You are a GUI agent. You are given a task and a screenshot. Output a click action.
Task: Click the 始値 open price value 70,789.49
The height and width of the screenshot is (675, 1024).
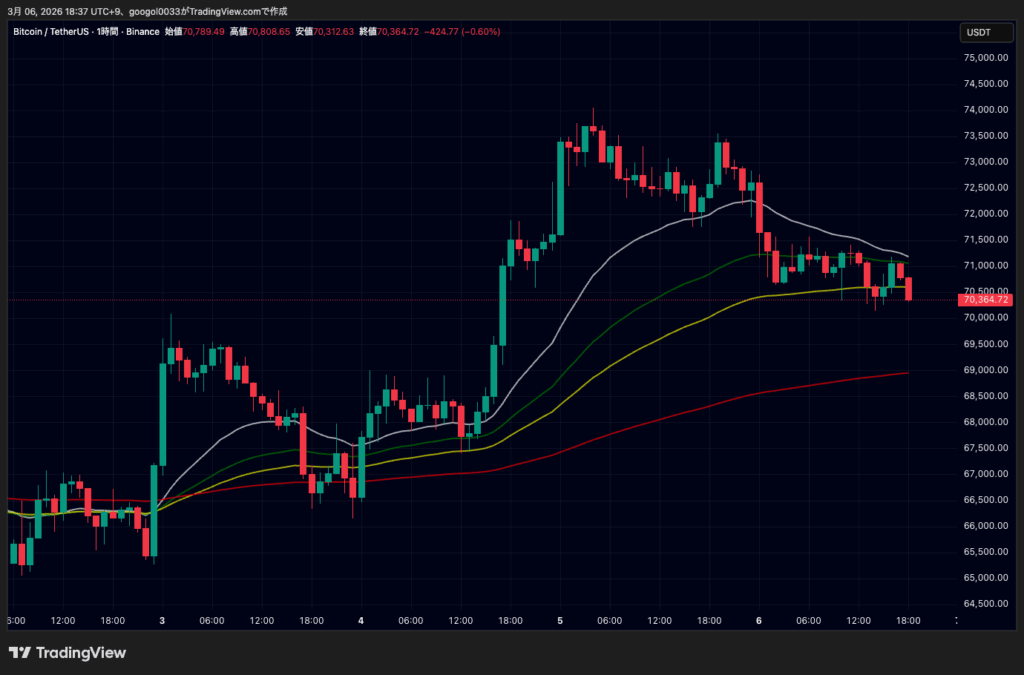[203, 32]
